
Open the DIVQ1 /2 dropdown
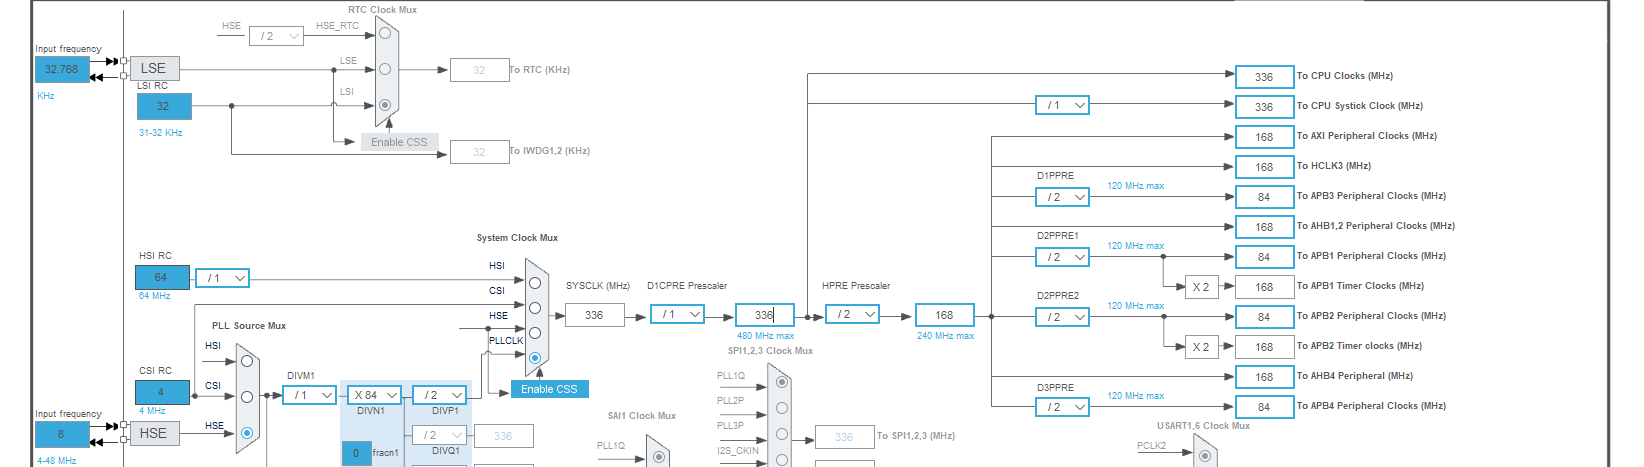(x=439, y=435)
